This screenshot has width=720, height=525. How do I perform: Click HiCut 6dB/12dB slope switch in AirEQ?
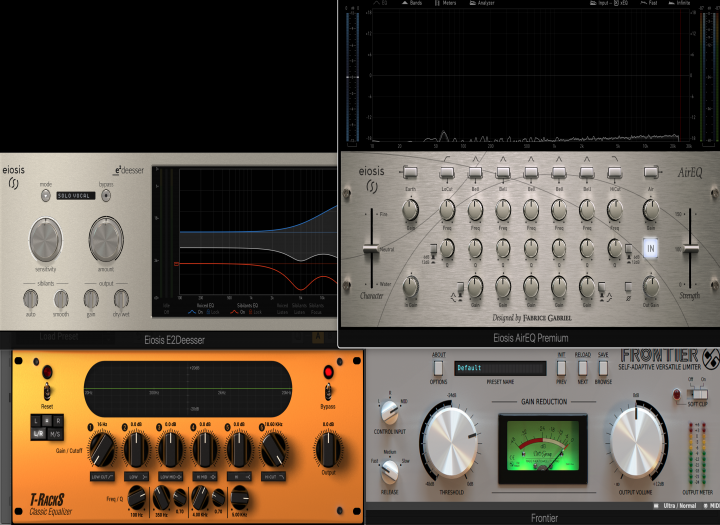629,249
